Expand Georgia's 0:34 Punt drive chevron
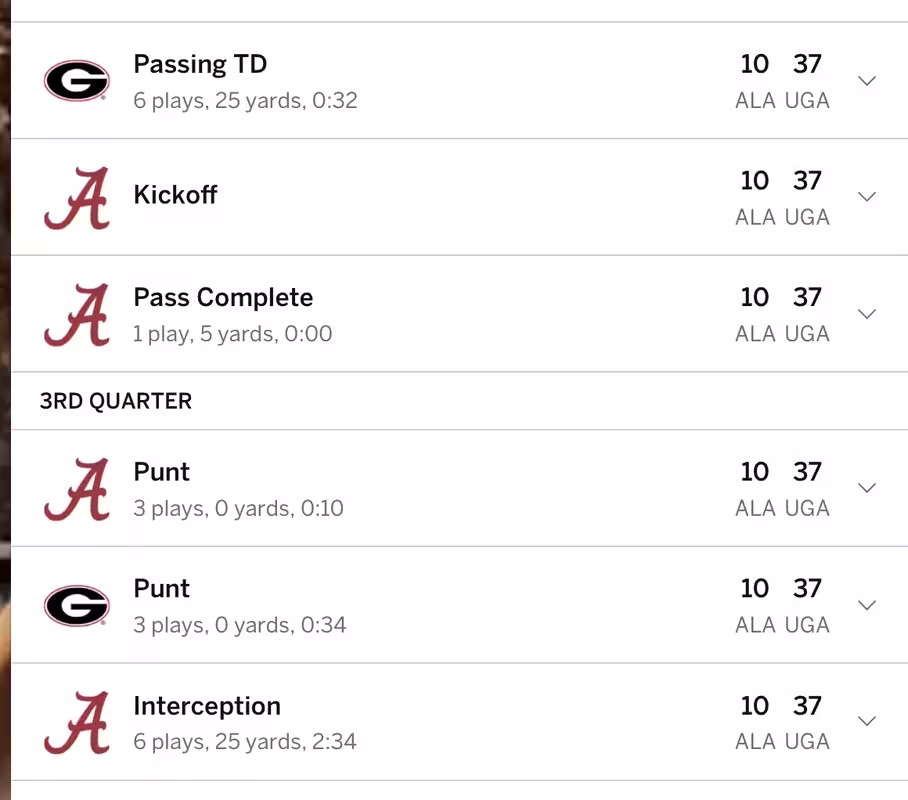This screenshot has width=908, height=800. click(867, 605)
